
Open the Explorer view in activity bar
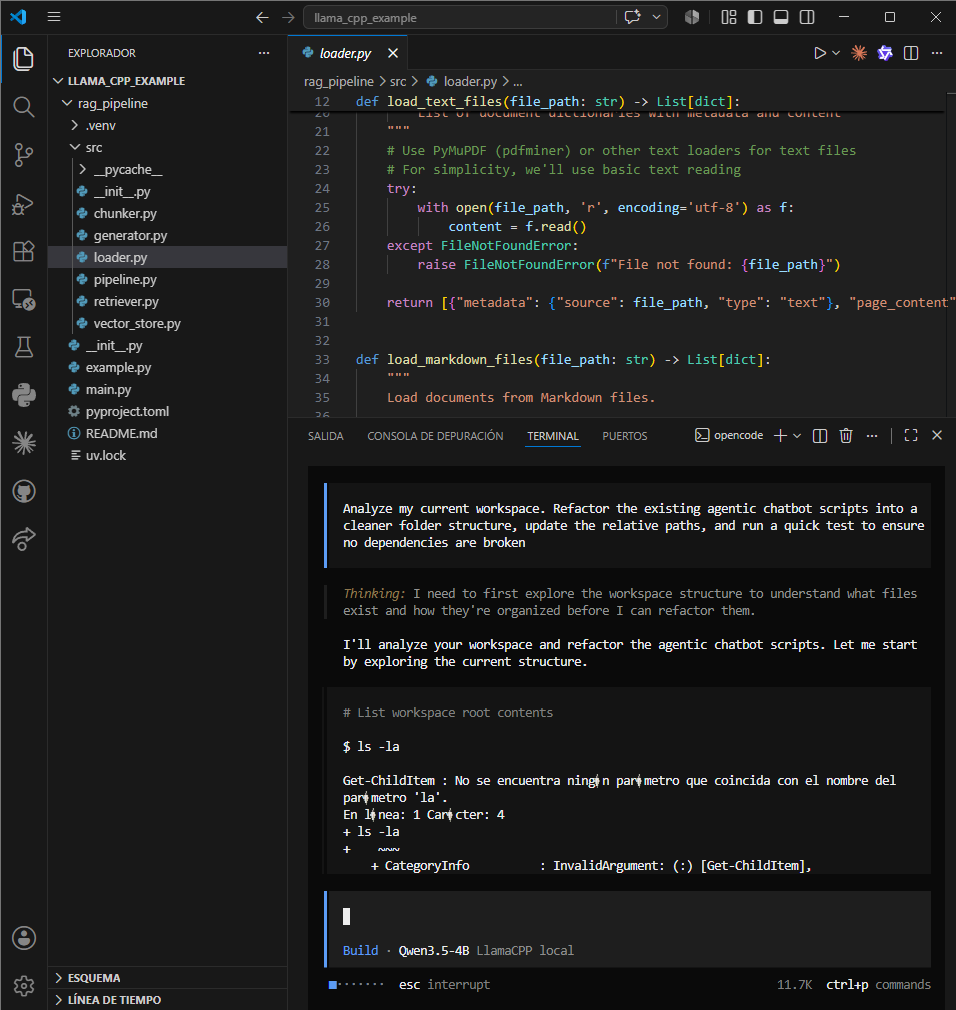(x=24, y=59)
